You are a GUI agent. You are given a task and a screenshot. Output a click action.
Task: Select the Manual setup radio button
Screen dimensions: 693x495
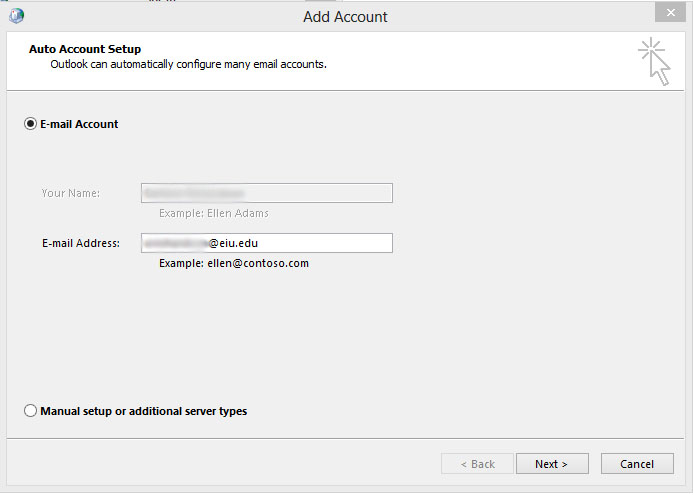click(31, 411)
